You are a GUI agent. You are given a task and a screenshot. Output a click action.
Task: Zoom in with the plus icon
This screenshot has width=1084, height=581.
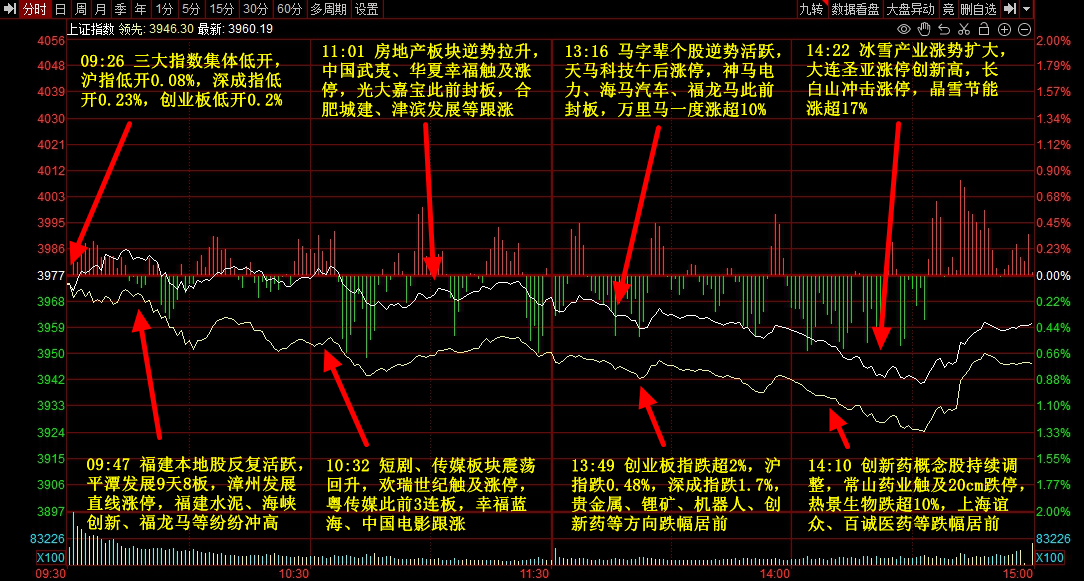(1005, 28)
